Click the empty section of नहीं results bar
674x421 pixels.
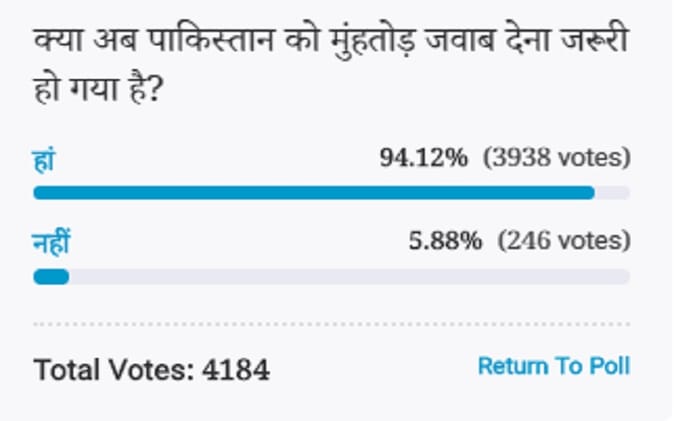tap(349, 276)
